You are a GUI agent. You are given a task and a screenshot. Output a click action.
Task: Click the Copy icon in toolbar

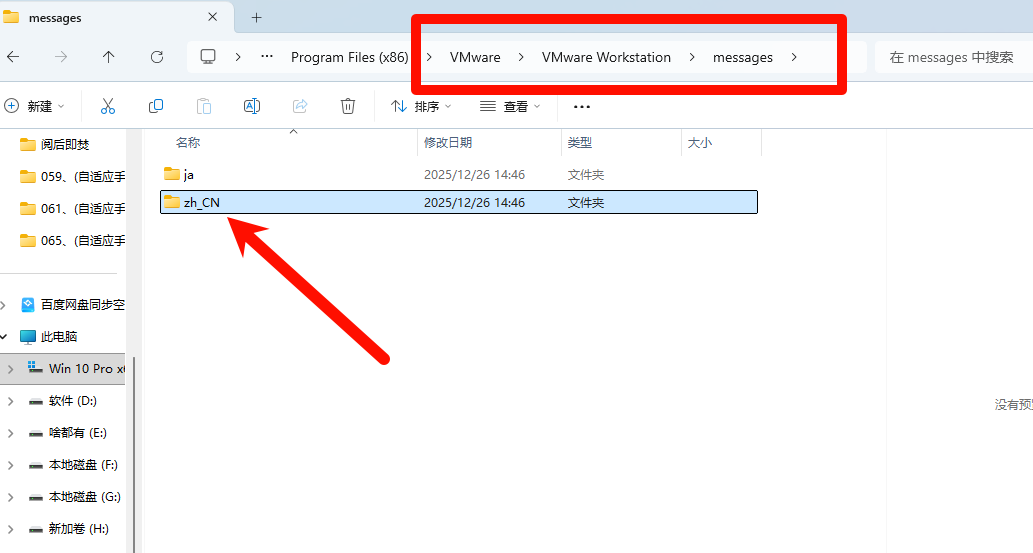[156, 106]
